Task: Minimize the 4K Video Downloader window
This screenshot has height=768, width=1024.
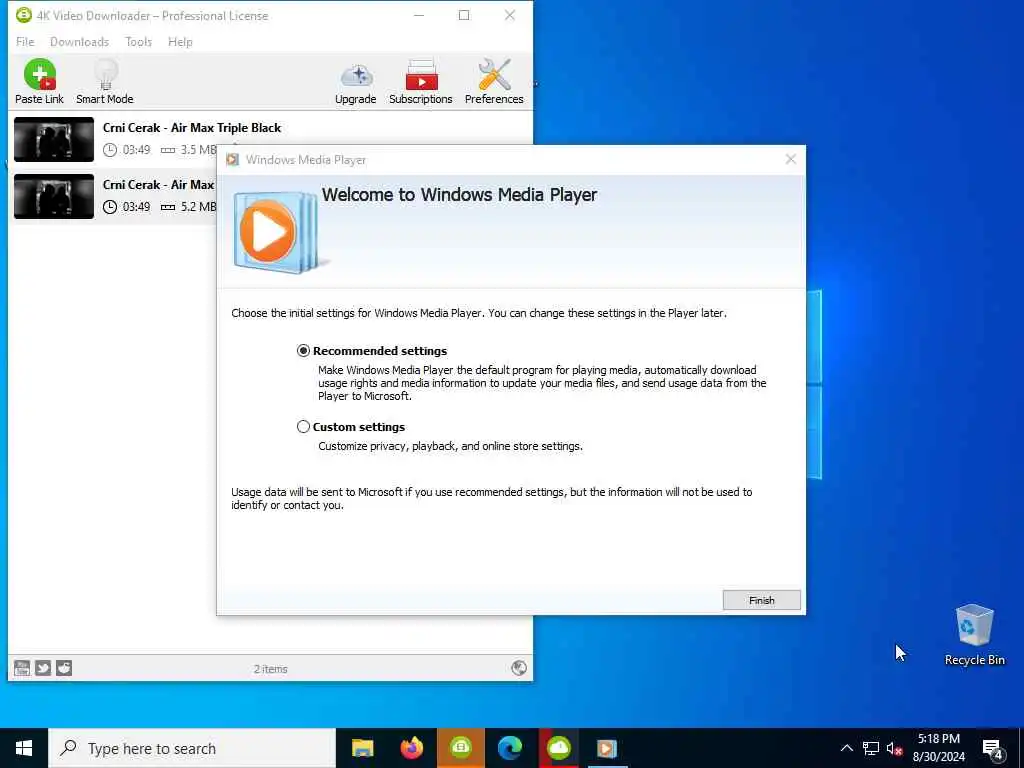Action: coord(419,15)
